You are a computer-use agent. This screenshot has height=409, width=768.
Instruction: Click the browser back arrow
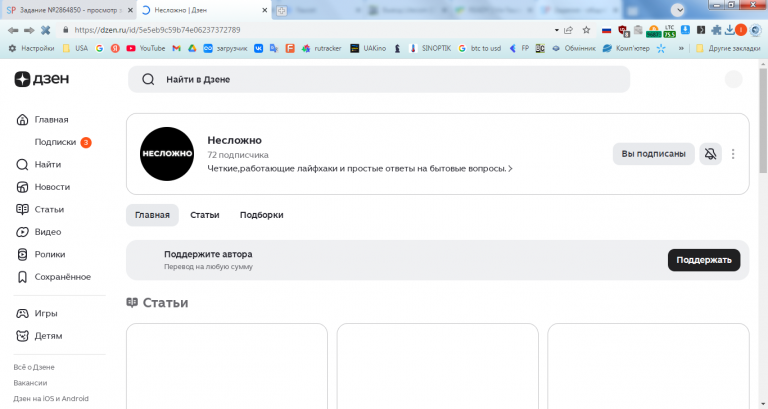pos(13,30)
